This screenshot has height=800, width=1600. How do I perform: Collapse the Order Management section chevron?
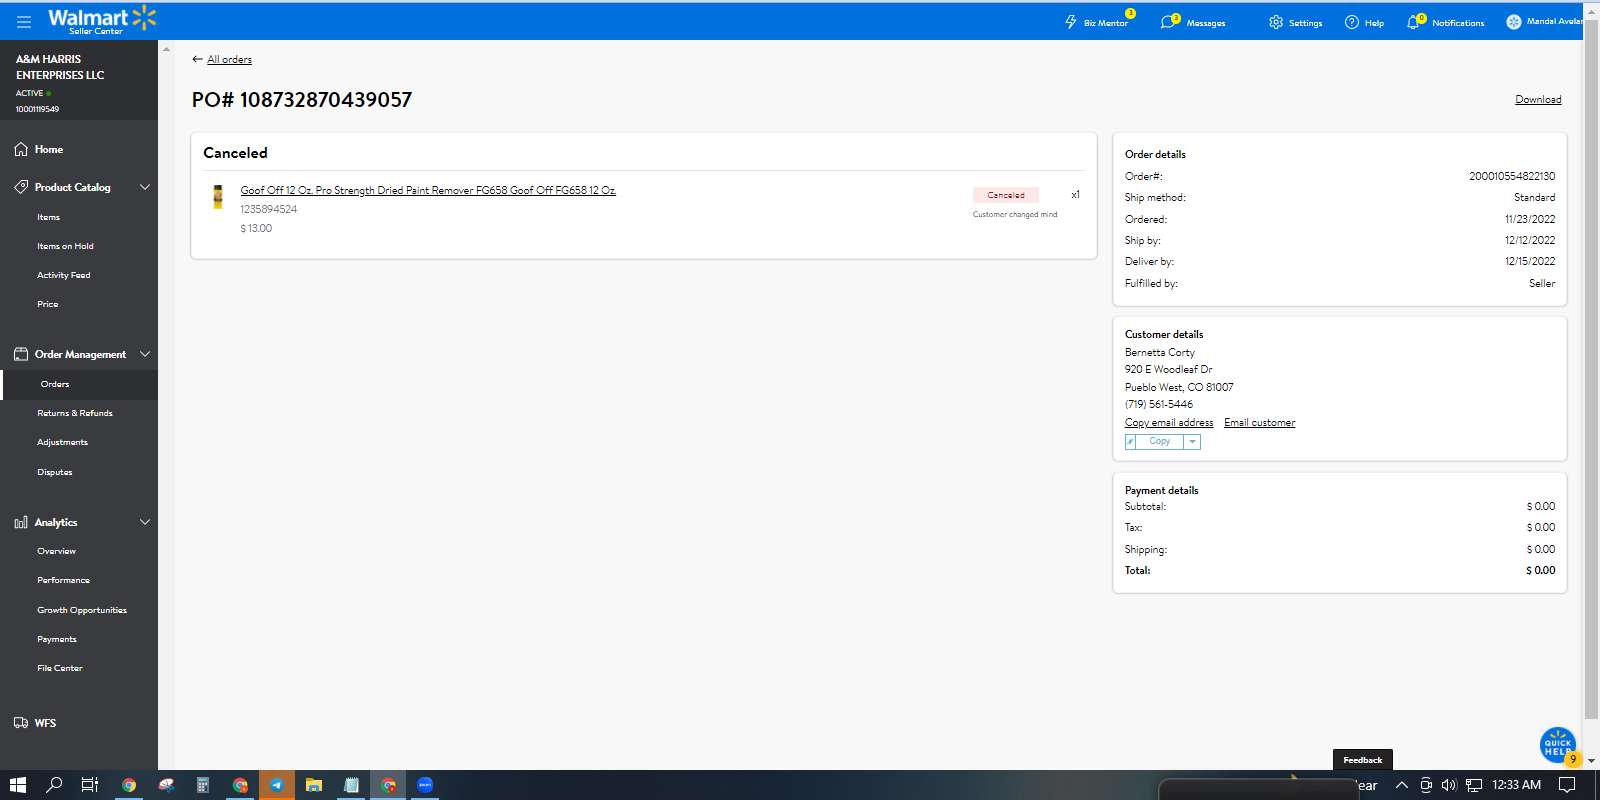tap(145, 354)
